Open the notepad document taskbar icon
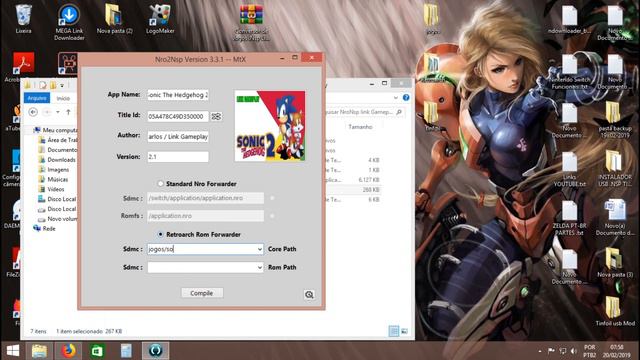 [x=126, y=351]
